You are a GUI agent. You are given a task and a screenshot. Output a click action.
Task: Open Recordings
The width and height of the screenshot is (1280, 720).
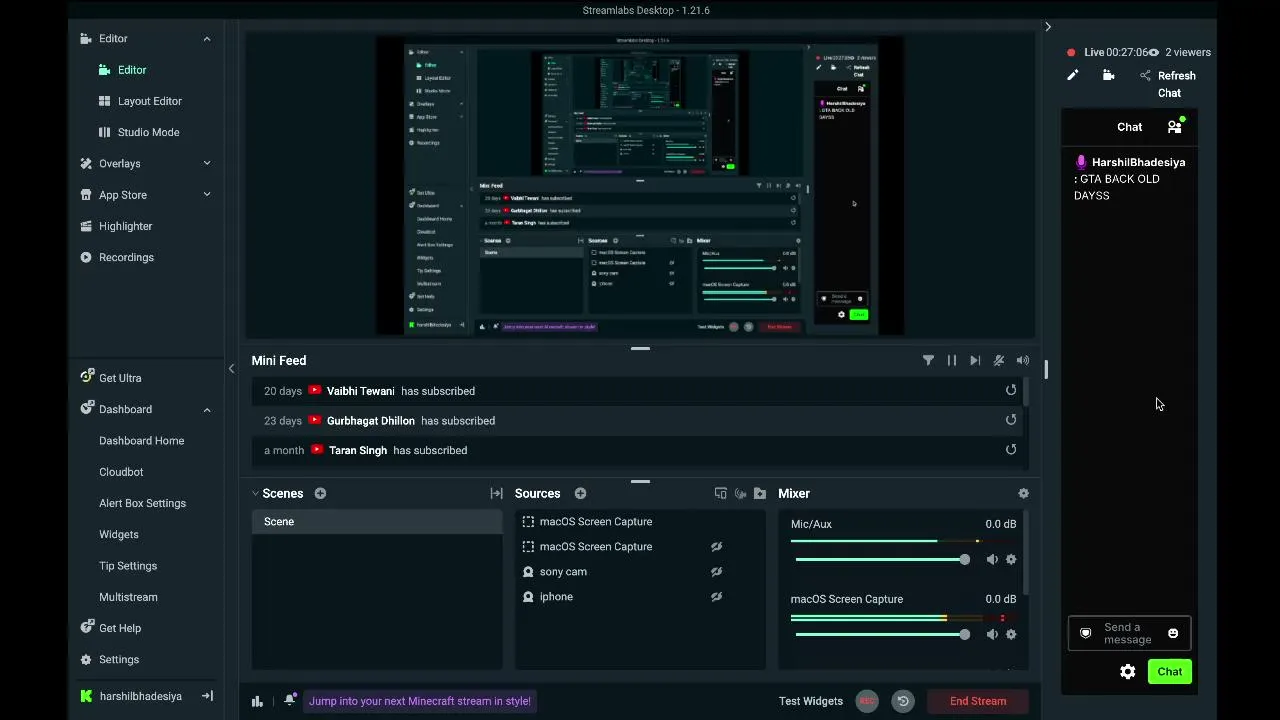point(126,257)
